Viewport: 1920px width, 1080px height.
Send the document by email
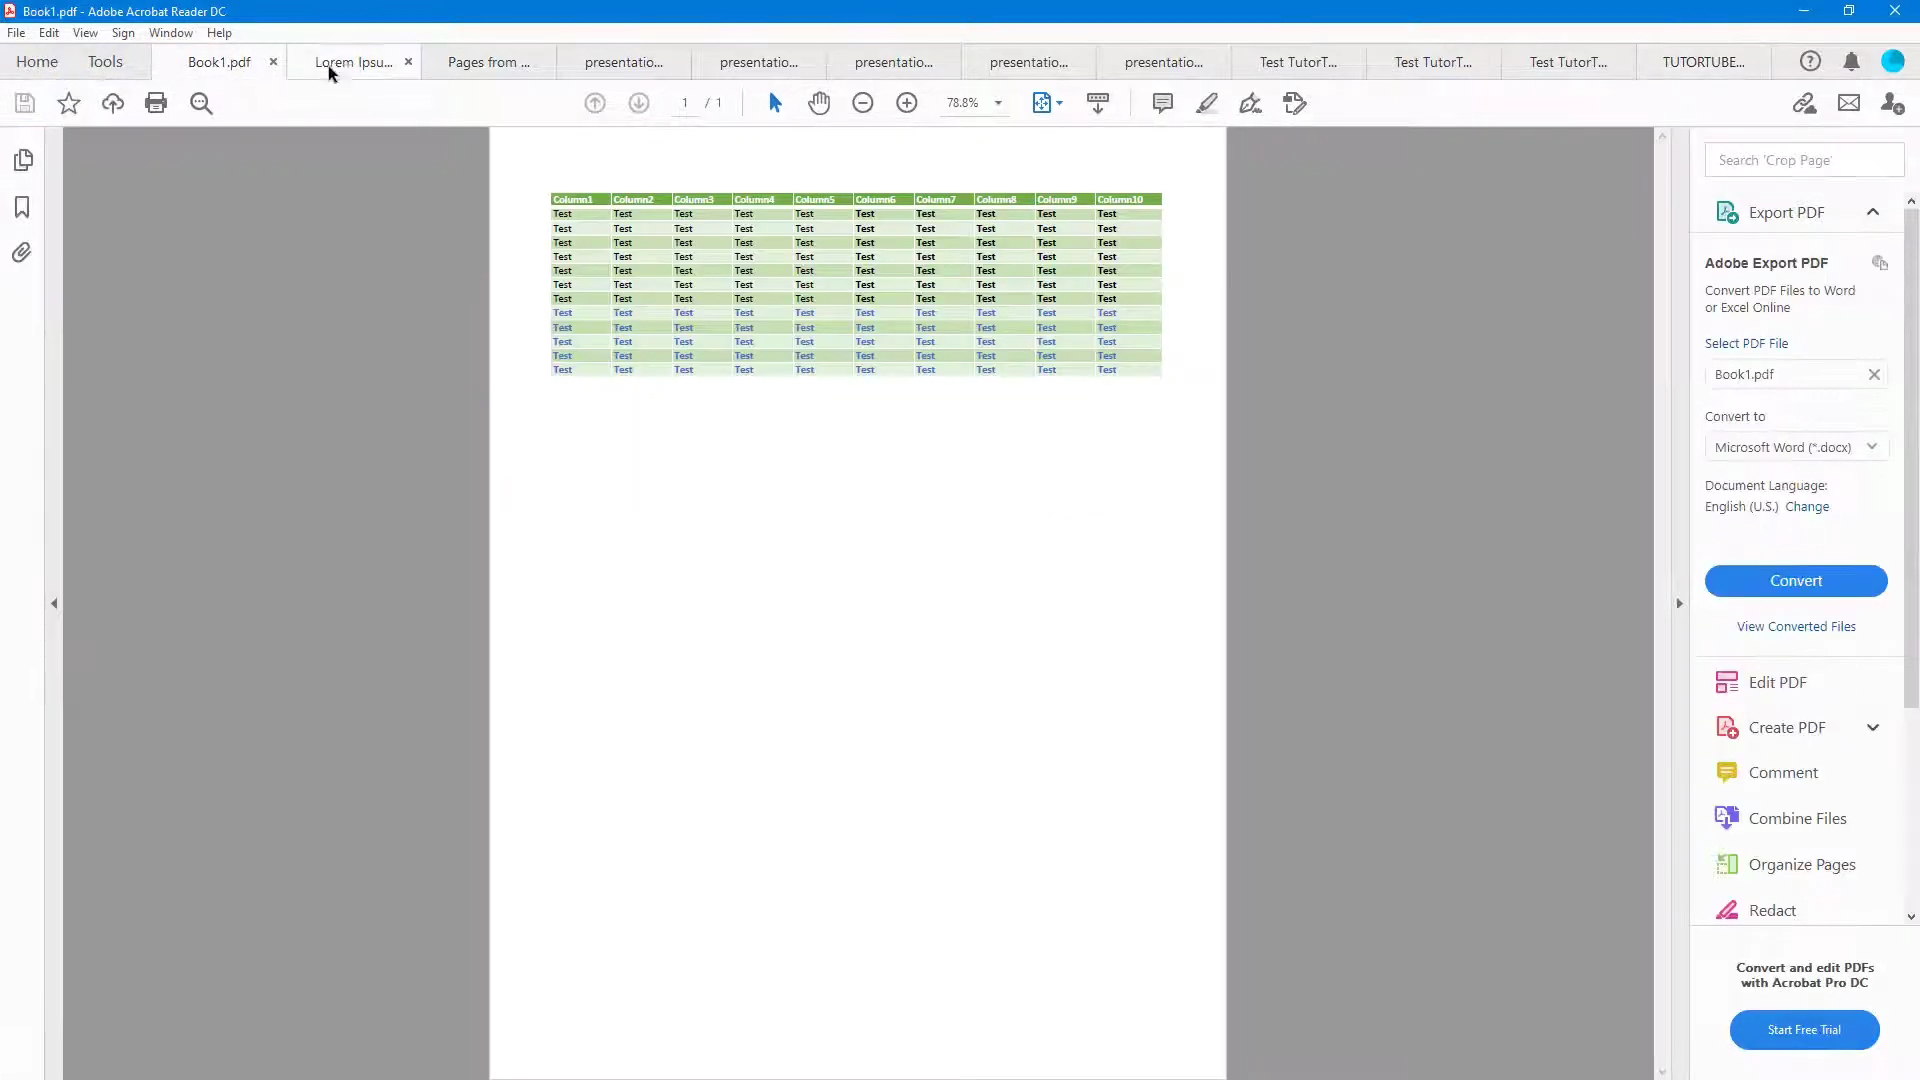click(1849, 103)
